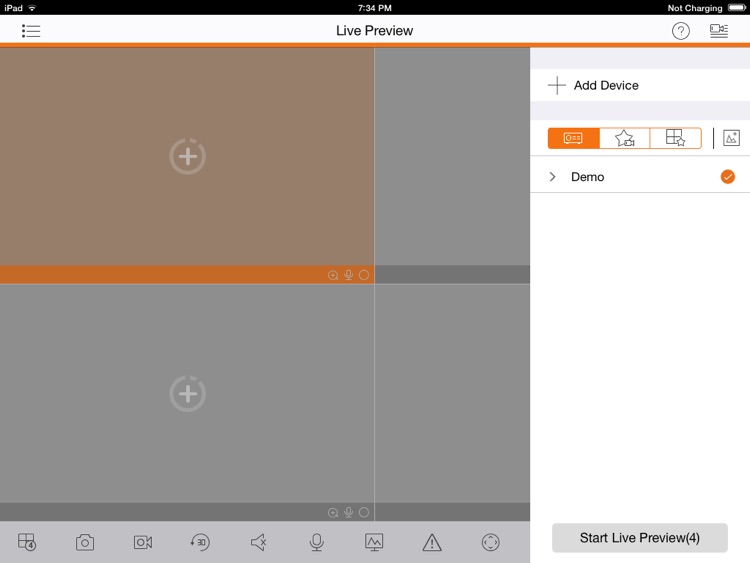Uncheck the Demo device checkmark
This screenshot has height=563, width=750.
(x=728, y=177)
